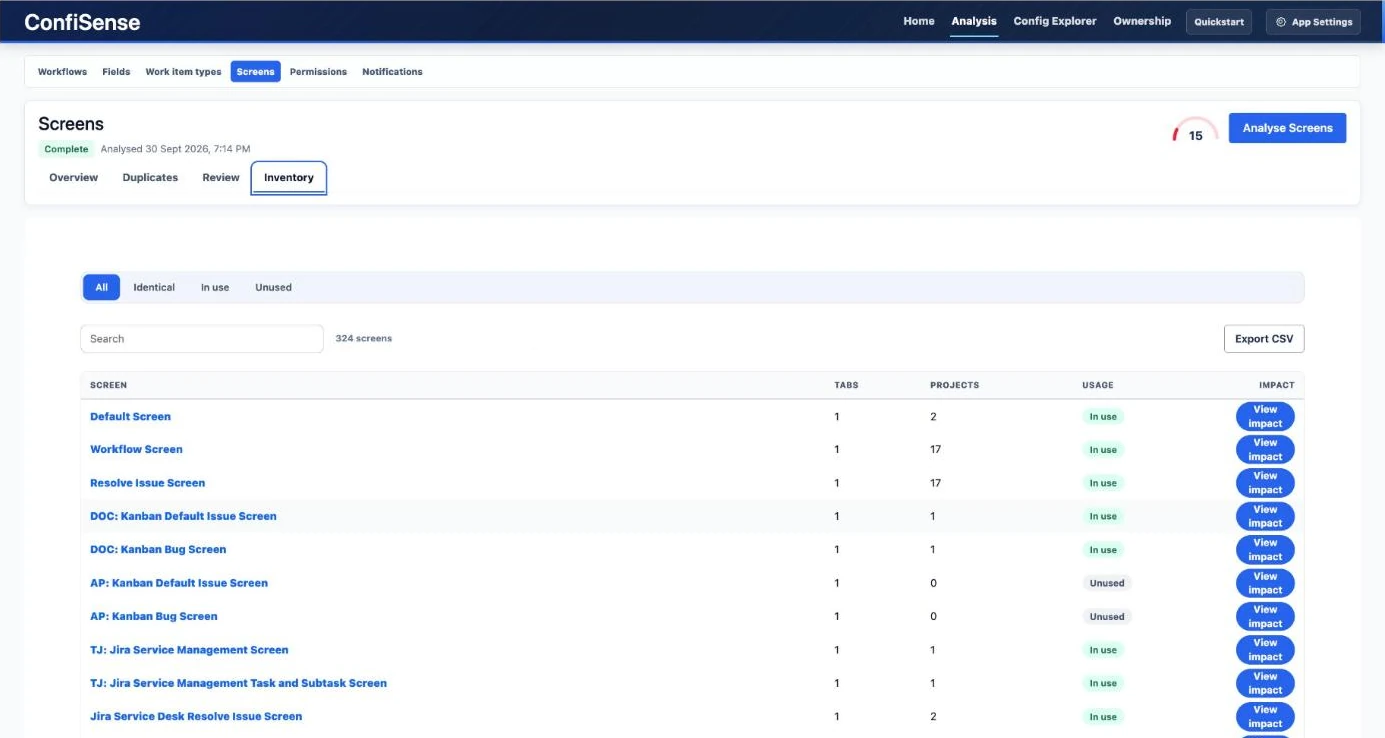
Task: Select the Screens tab
Action: [256, 72]
